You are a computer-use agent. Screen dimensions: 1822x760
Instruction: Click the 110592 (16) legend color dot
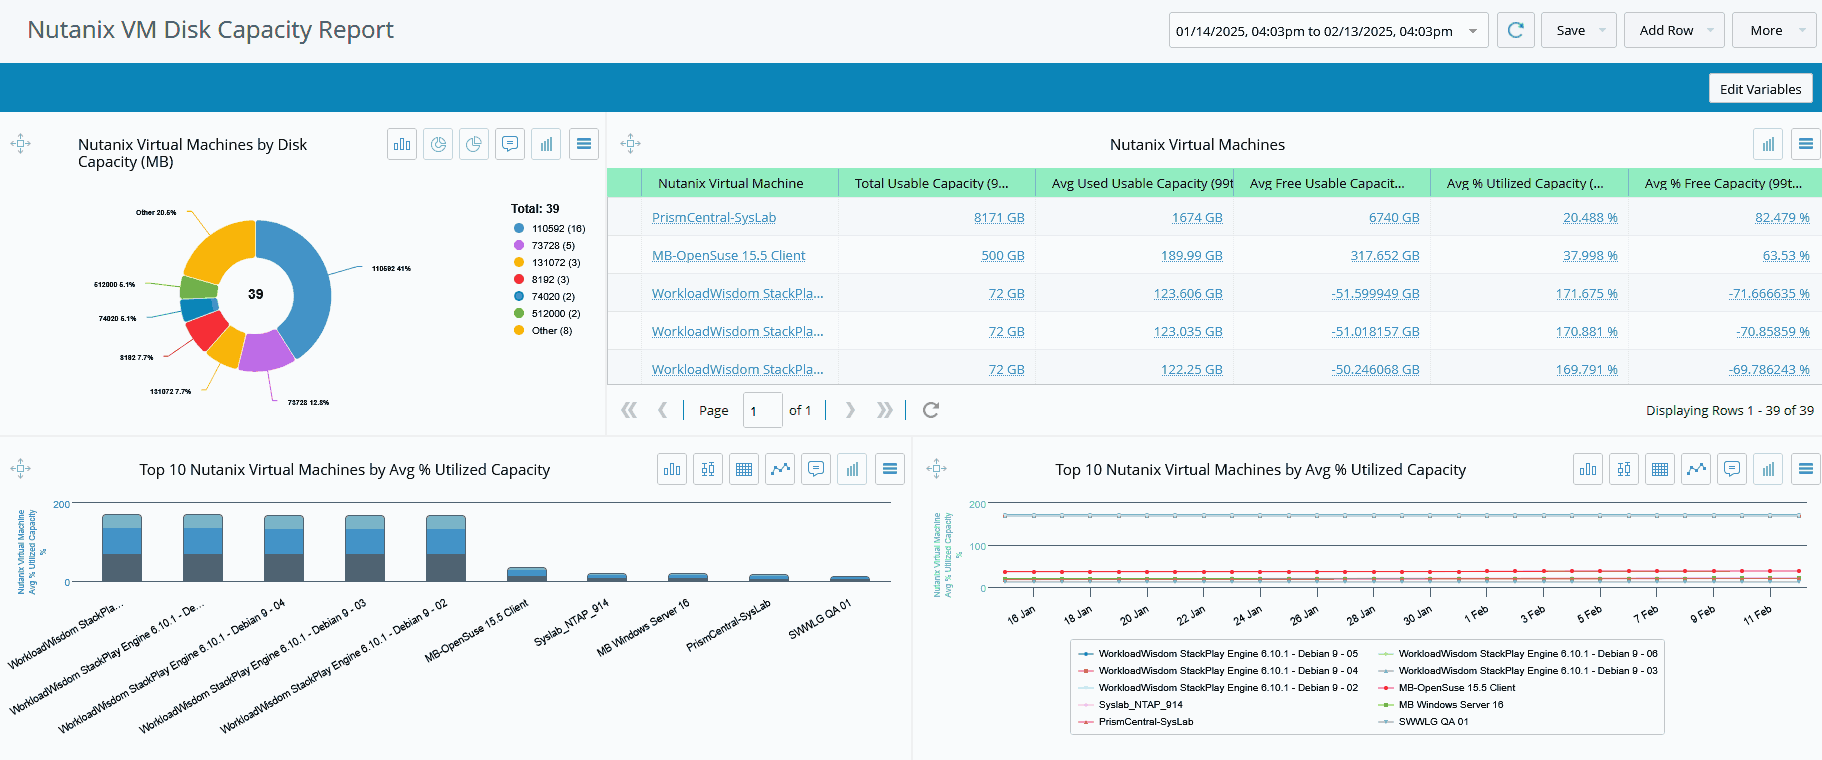(519, 228)
